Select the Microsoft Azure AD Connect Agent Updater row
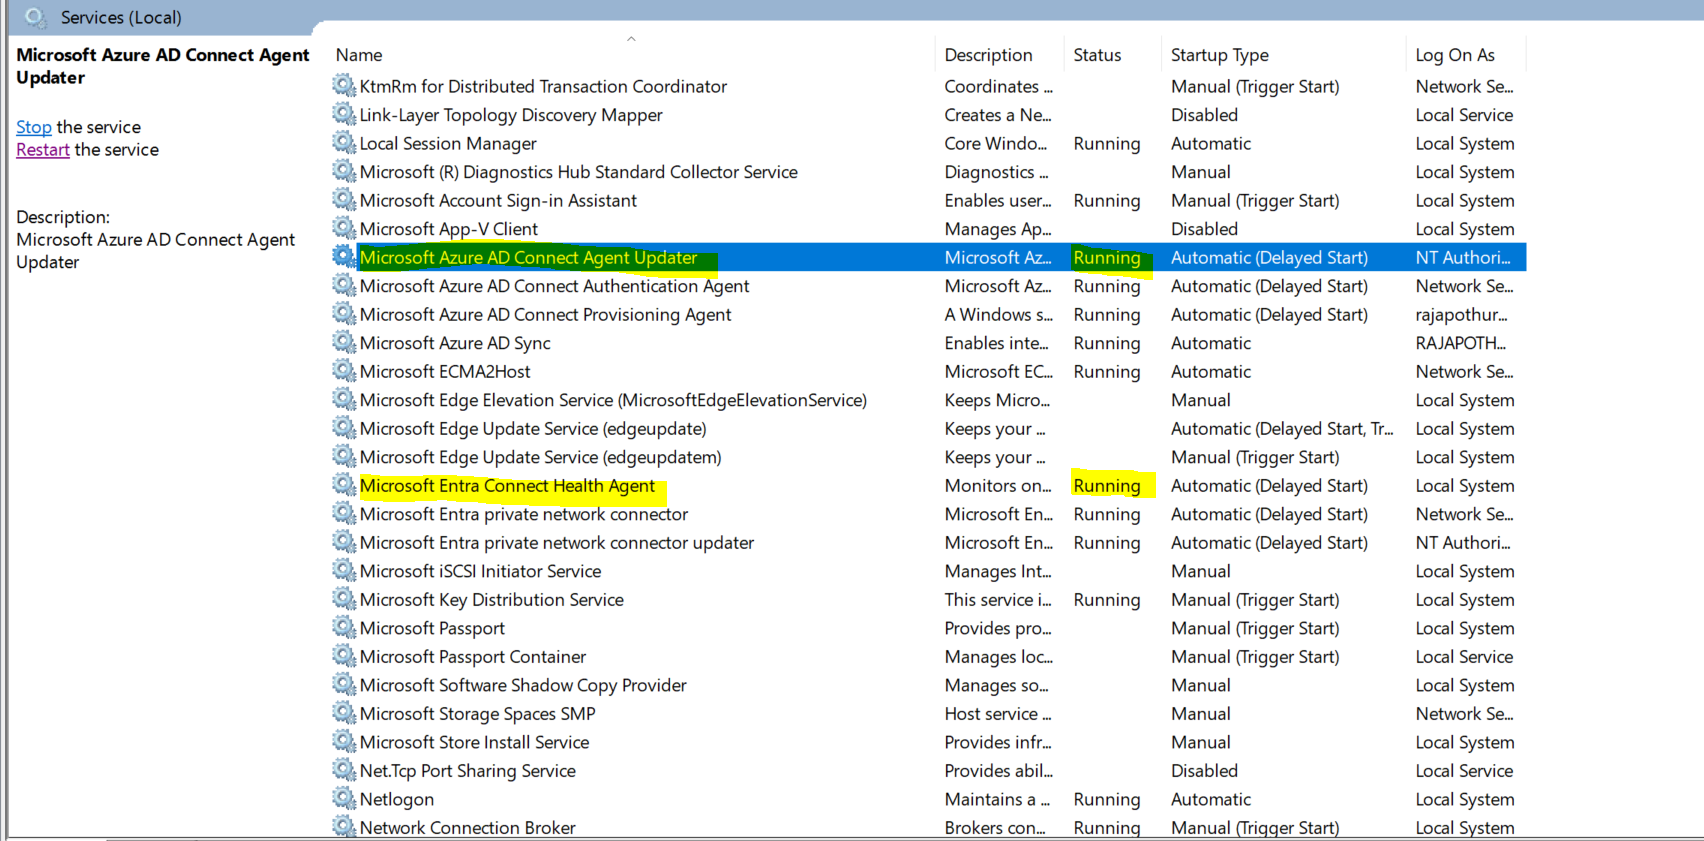This screenshot has width=1704, height=841. (x=929, y=257)
